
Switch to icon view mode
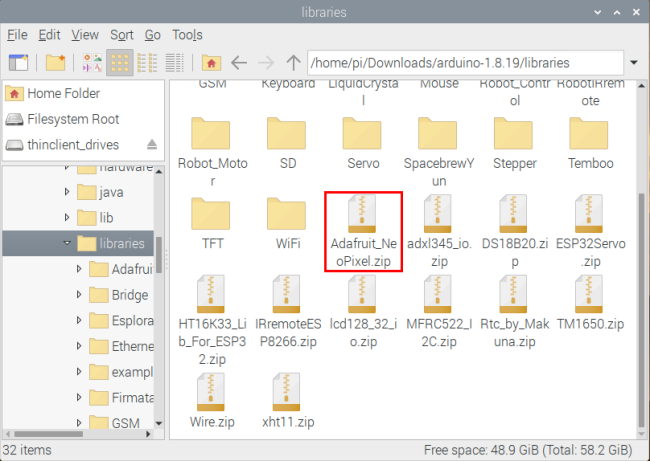(x=120, y=63)
